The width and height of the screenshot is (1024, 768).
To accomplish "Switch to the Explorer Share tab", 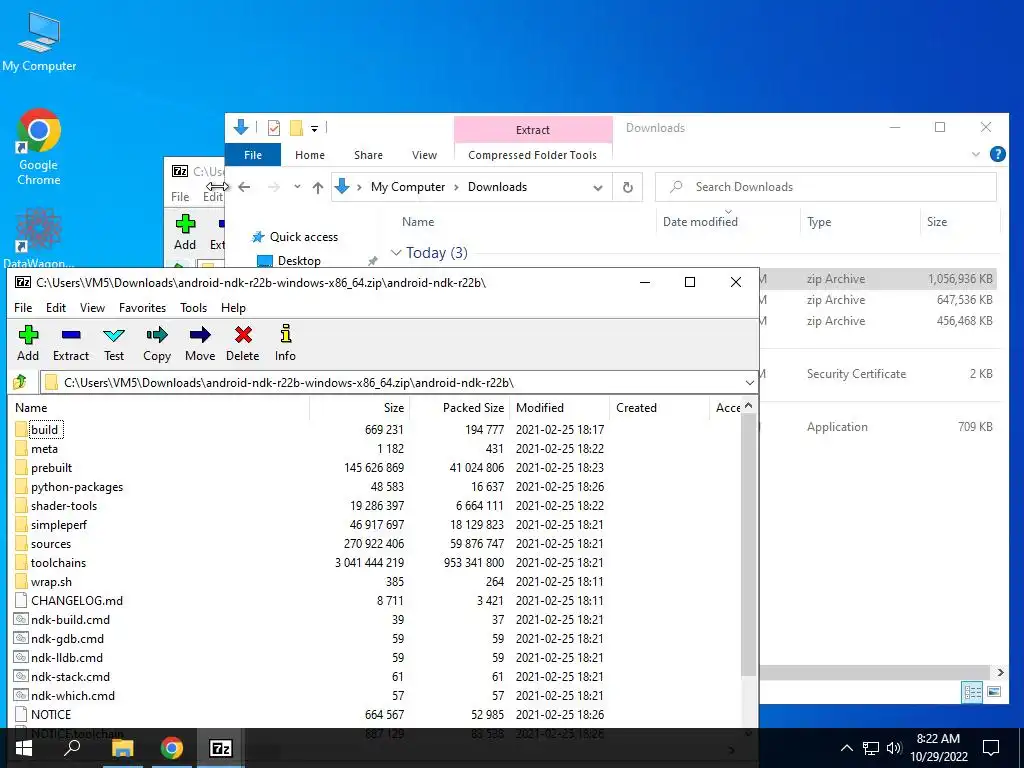I will coord(368,155).
